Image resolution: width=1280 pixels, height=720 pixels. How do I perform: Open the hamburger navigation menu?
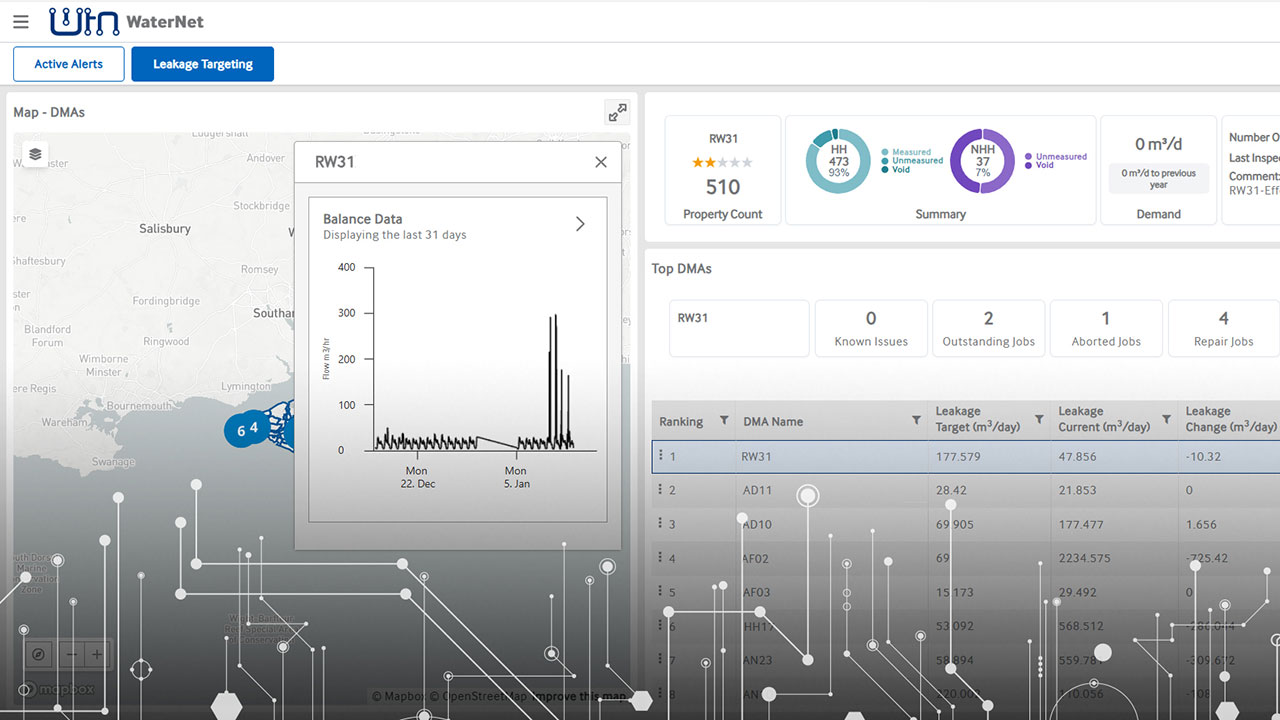click(x=21, y=21)
